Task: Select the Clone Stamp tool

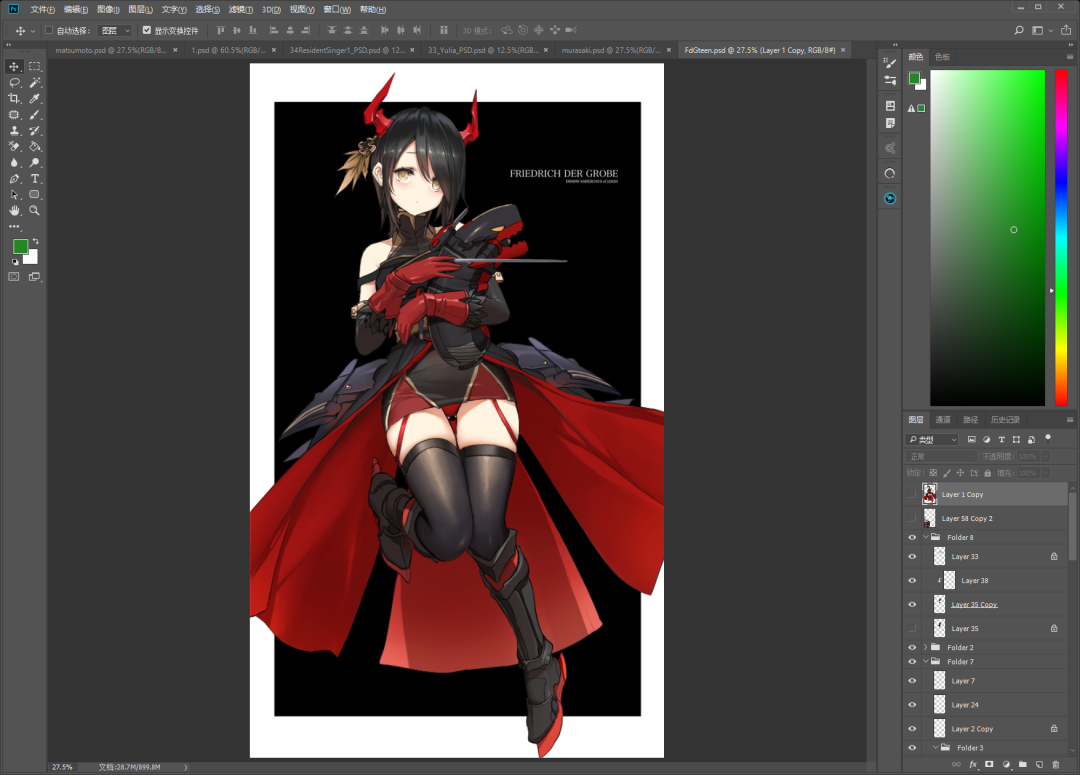Action: coord(14,131)
